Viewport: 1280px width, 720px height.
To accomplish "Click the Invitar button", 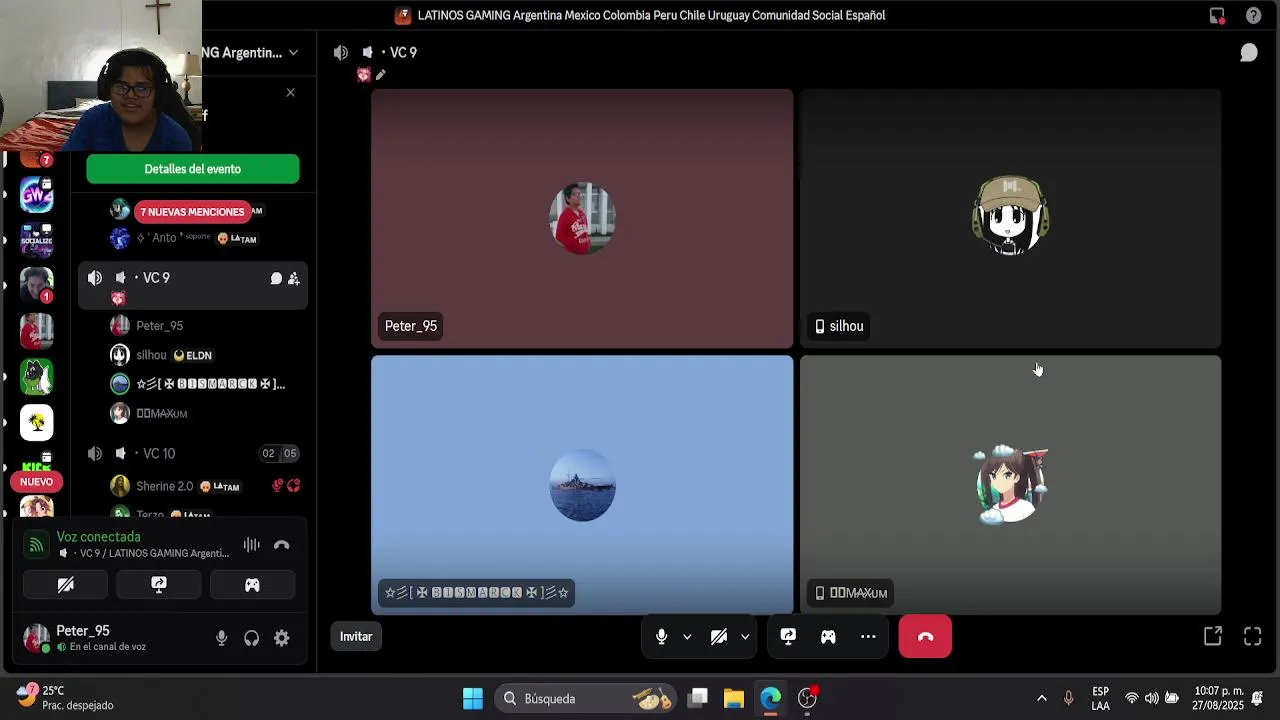I will [356, 637].
